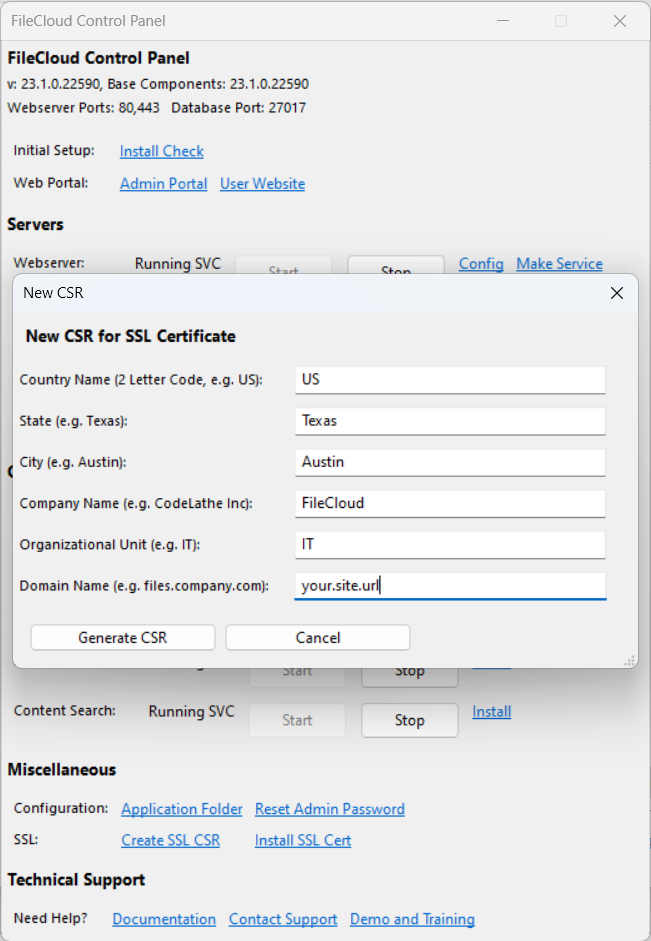Click Reset Admin Password link

[330, 809]
